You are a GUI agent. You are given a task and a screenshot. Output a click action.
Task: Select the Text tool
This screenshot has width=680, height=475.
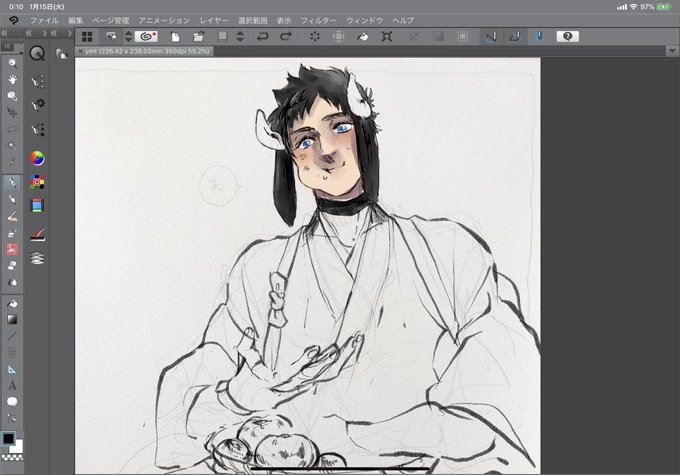12,385
